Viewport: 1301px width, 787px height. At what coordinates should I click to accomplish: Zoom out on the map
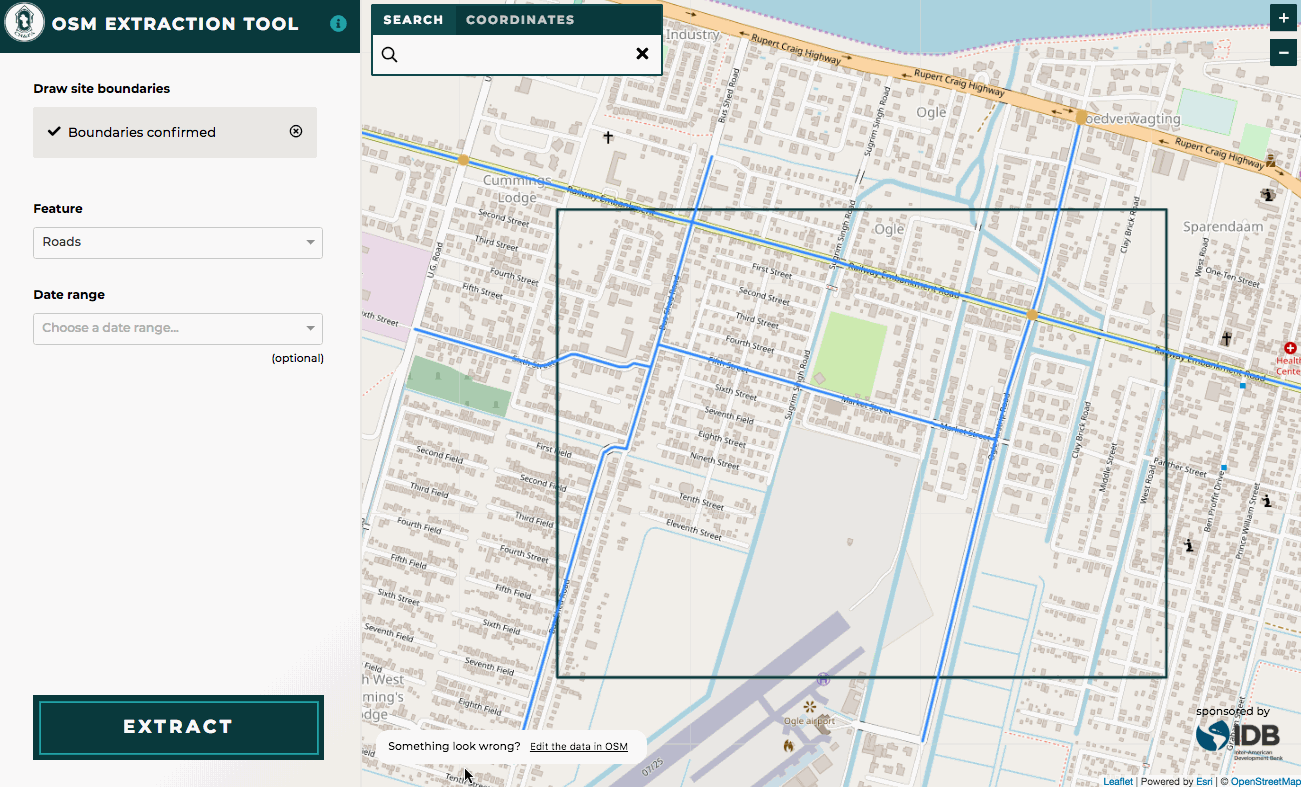[1283, 52]
